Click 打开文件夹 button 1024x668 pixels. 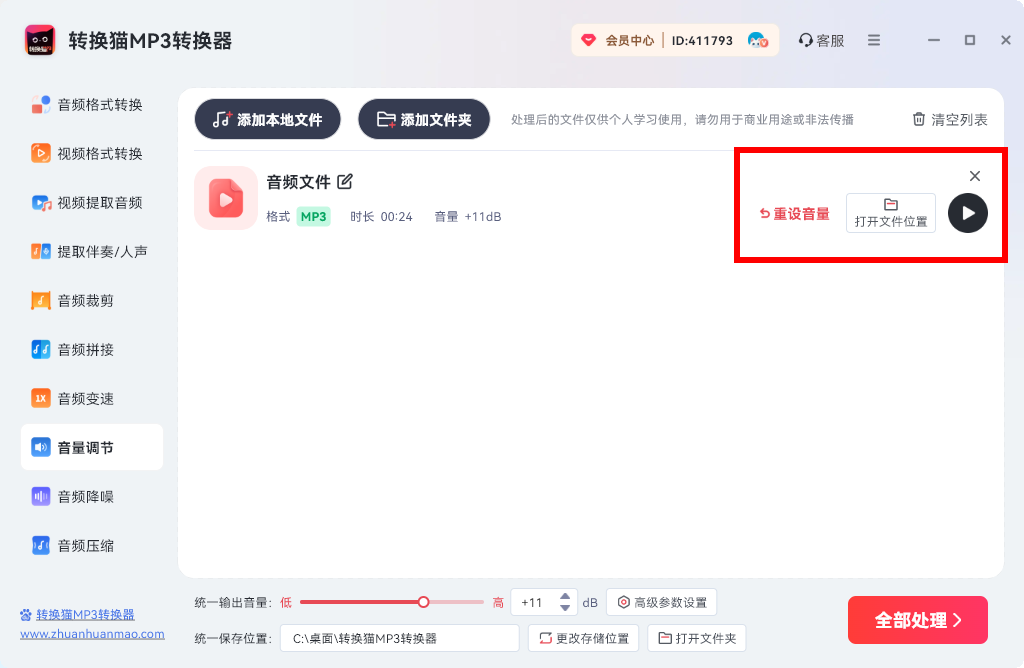pyautogui.click(x=697, y=638)
